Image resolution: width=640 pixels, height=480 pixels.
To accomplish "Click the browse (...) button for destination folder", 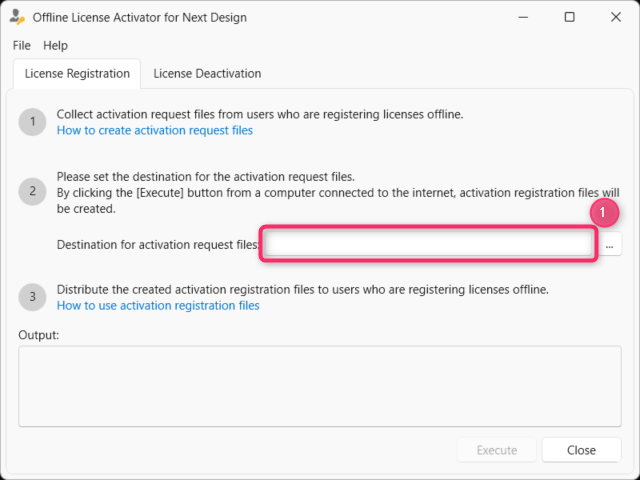I will tap(609, 244).
